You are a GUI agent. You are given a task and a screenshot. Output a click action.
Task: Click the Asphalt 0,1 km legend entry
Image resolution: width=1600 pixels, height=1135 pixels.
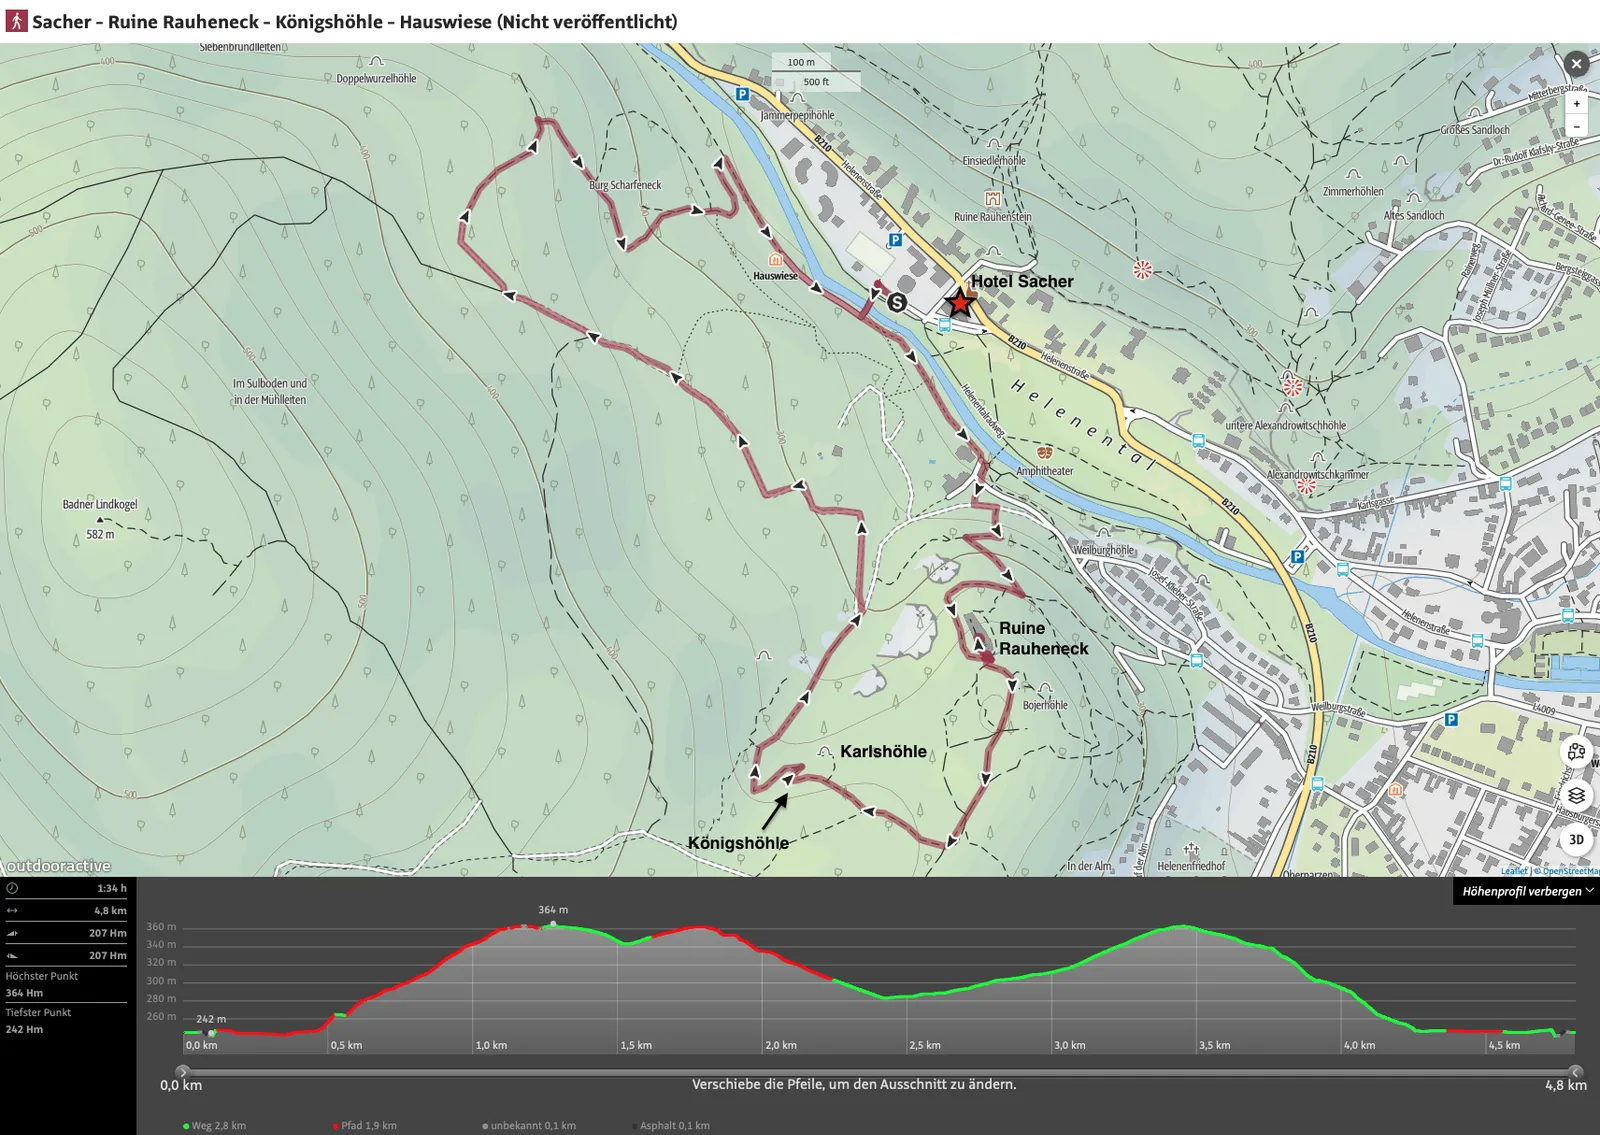pos(671,1125)
